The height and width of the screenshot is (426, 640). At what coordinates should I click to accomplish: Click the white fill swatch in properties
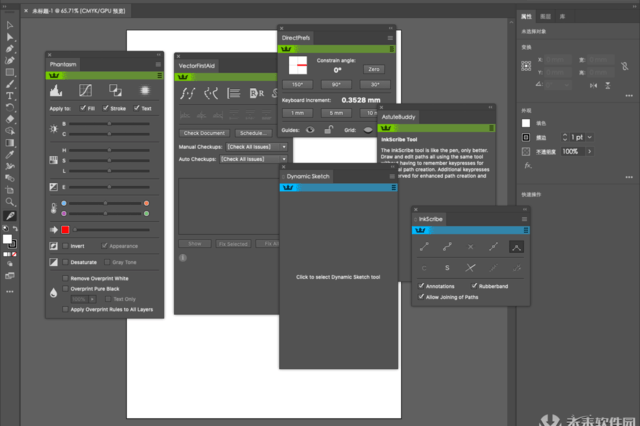pos(526,123)
